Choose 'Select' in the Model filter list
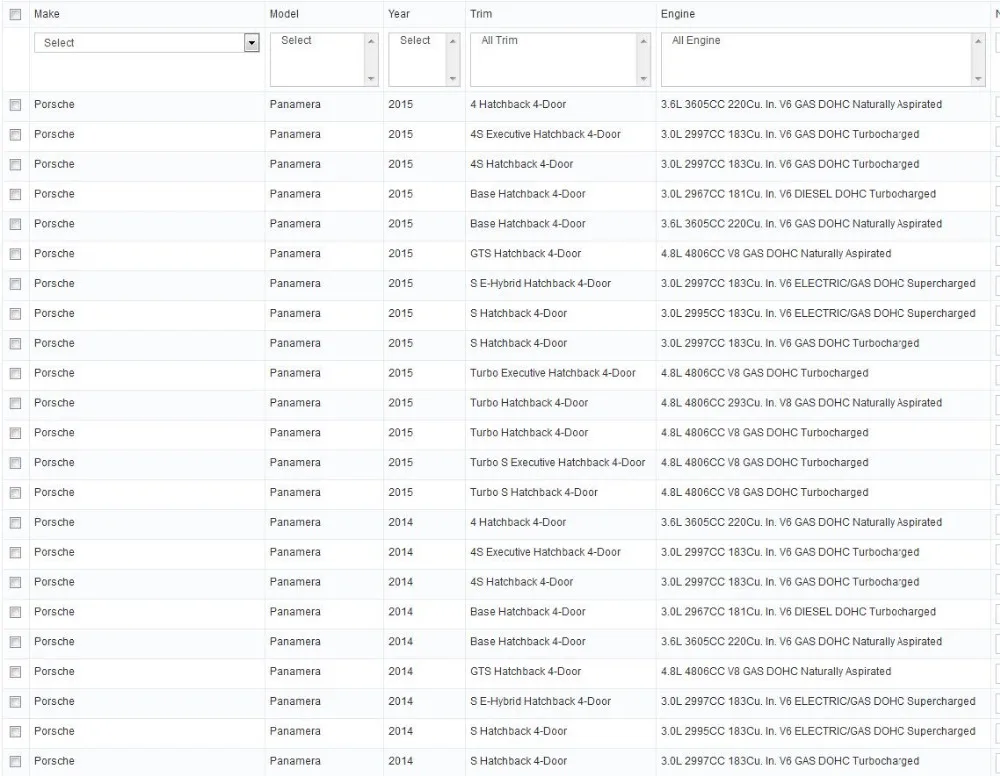 297,40
